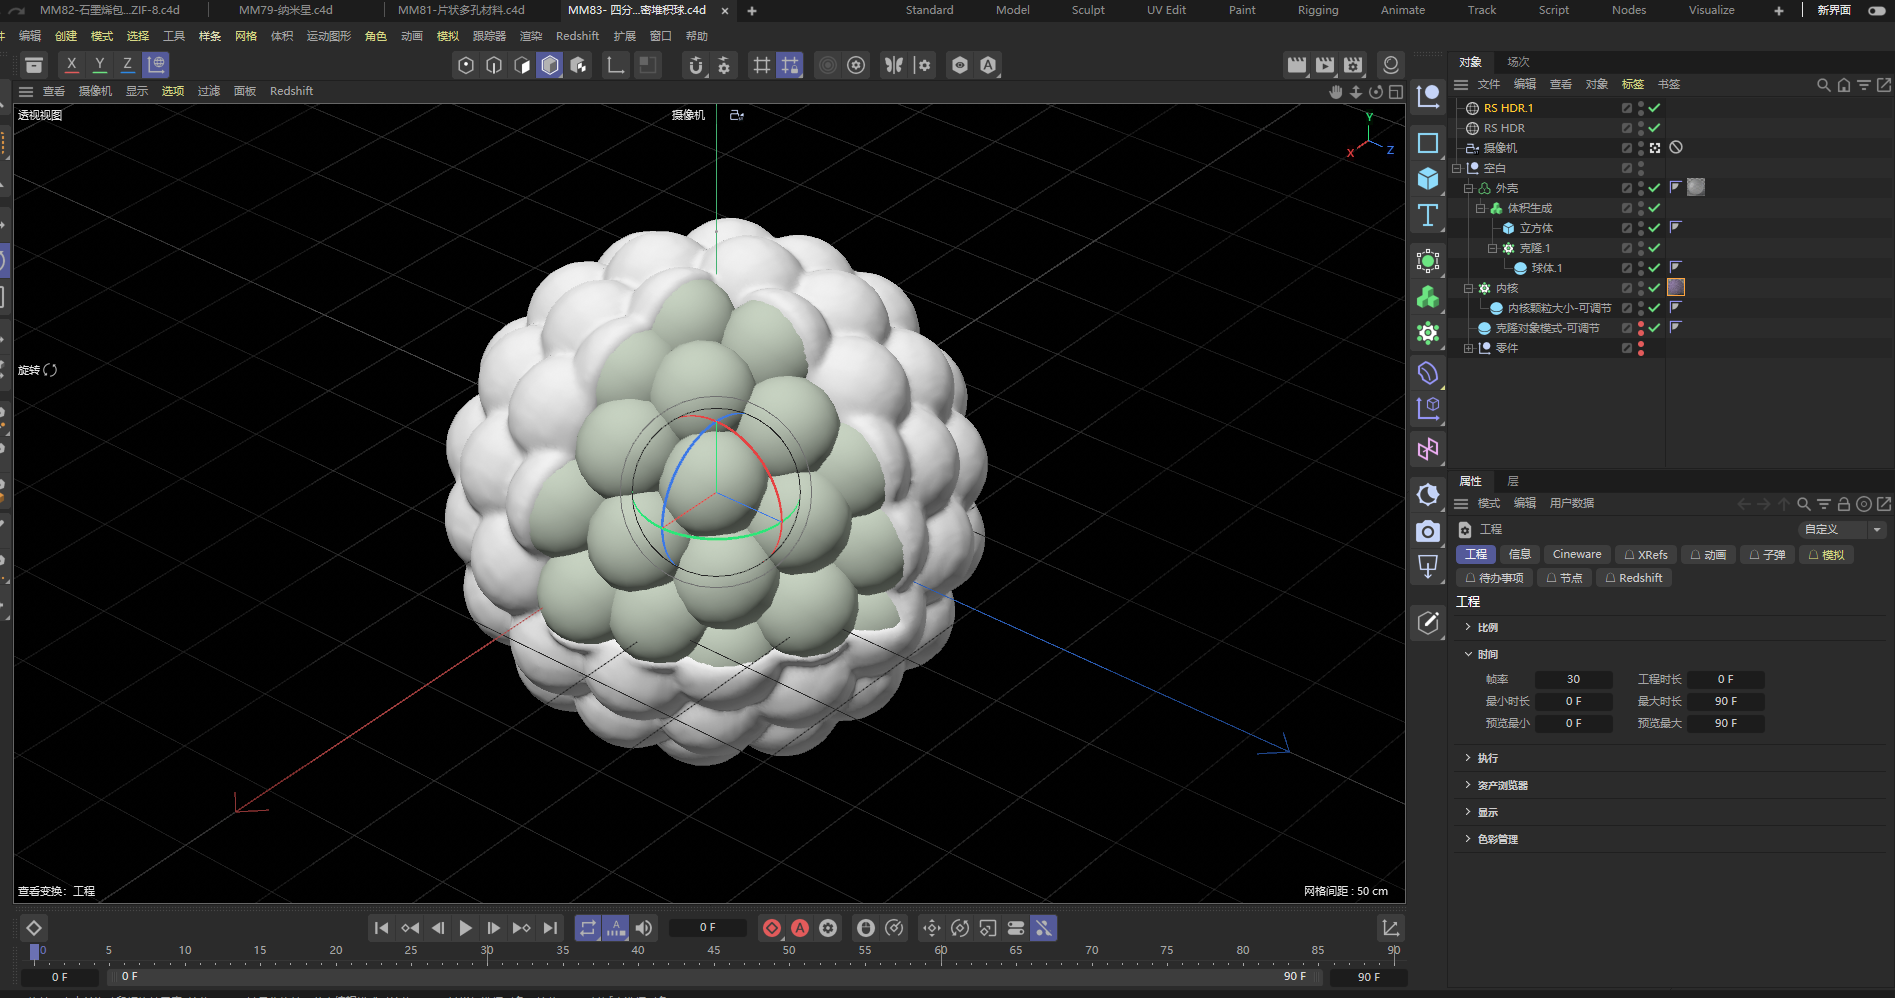Viewport: 1895px width, 998px height.
Task: Click the lock icon in Attributes panel
Action: pyautogui.click(x=1844, y=504)
